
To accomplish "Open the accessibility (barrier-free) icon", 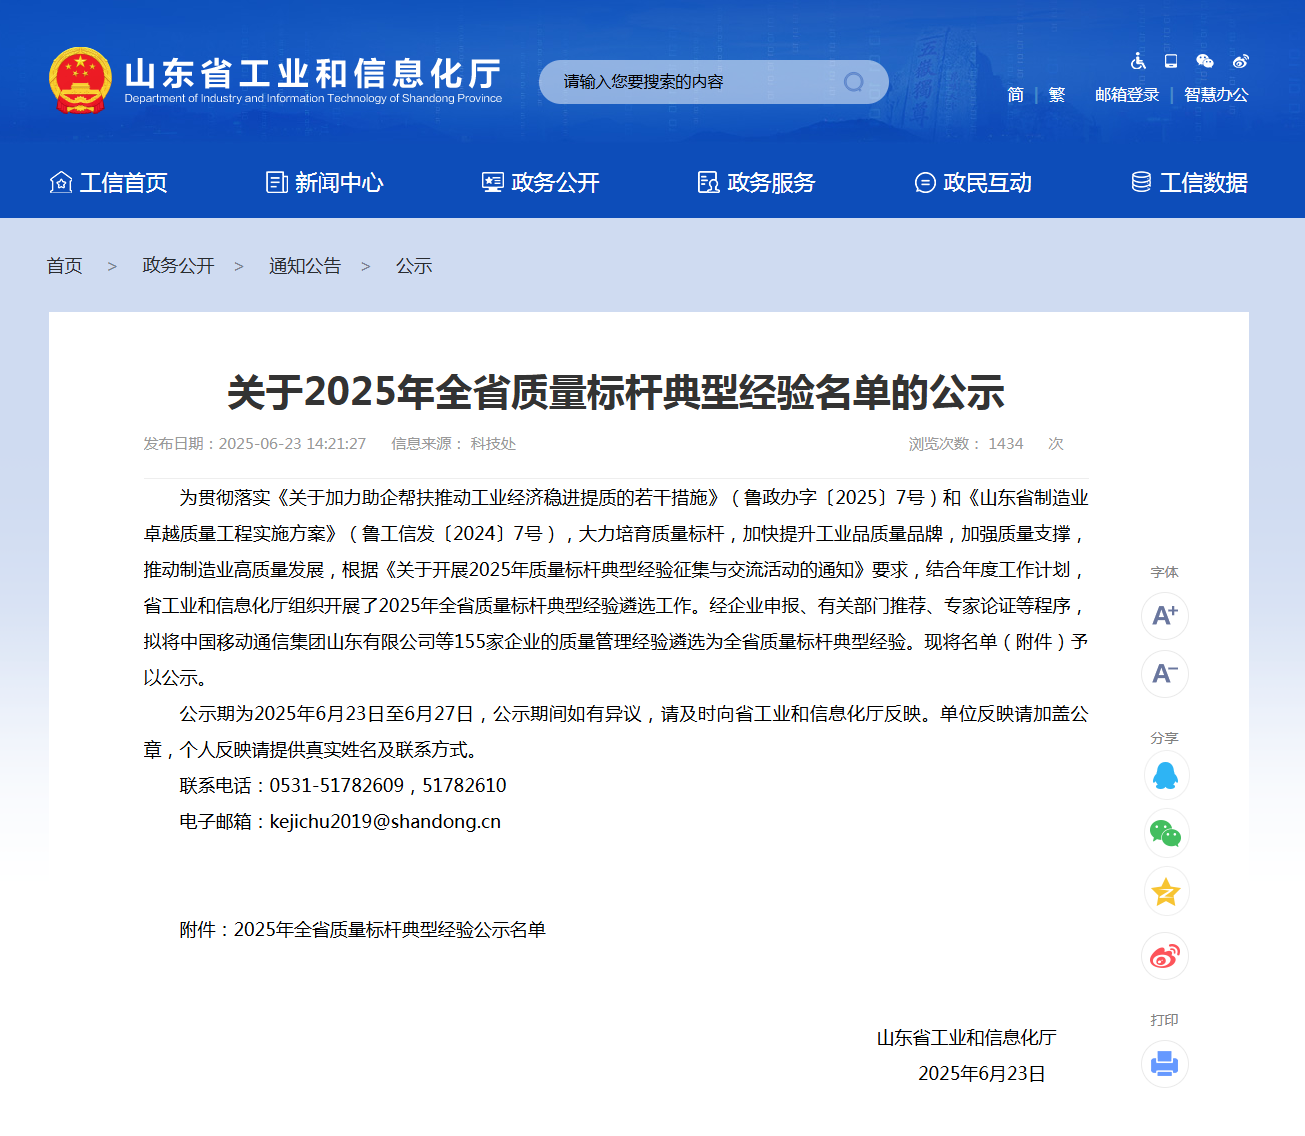I will [x=1138, y=61].
